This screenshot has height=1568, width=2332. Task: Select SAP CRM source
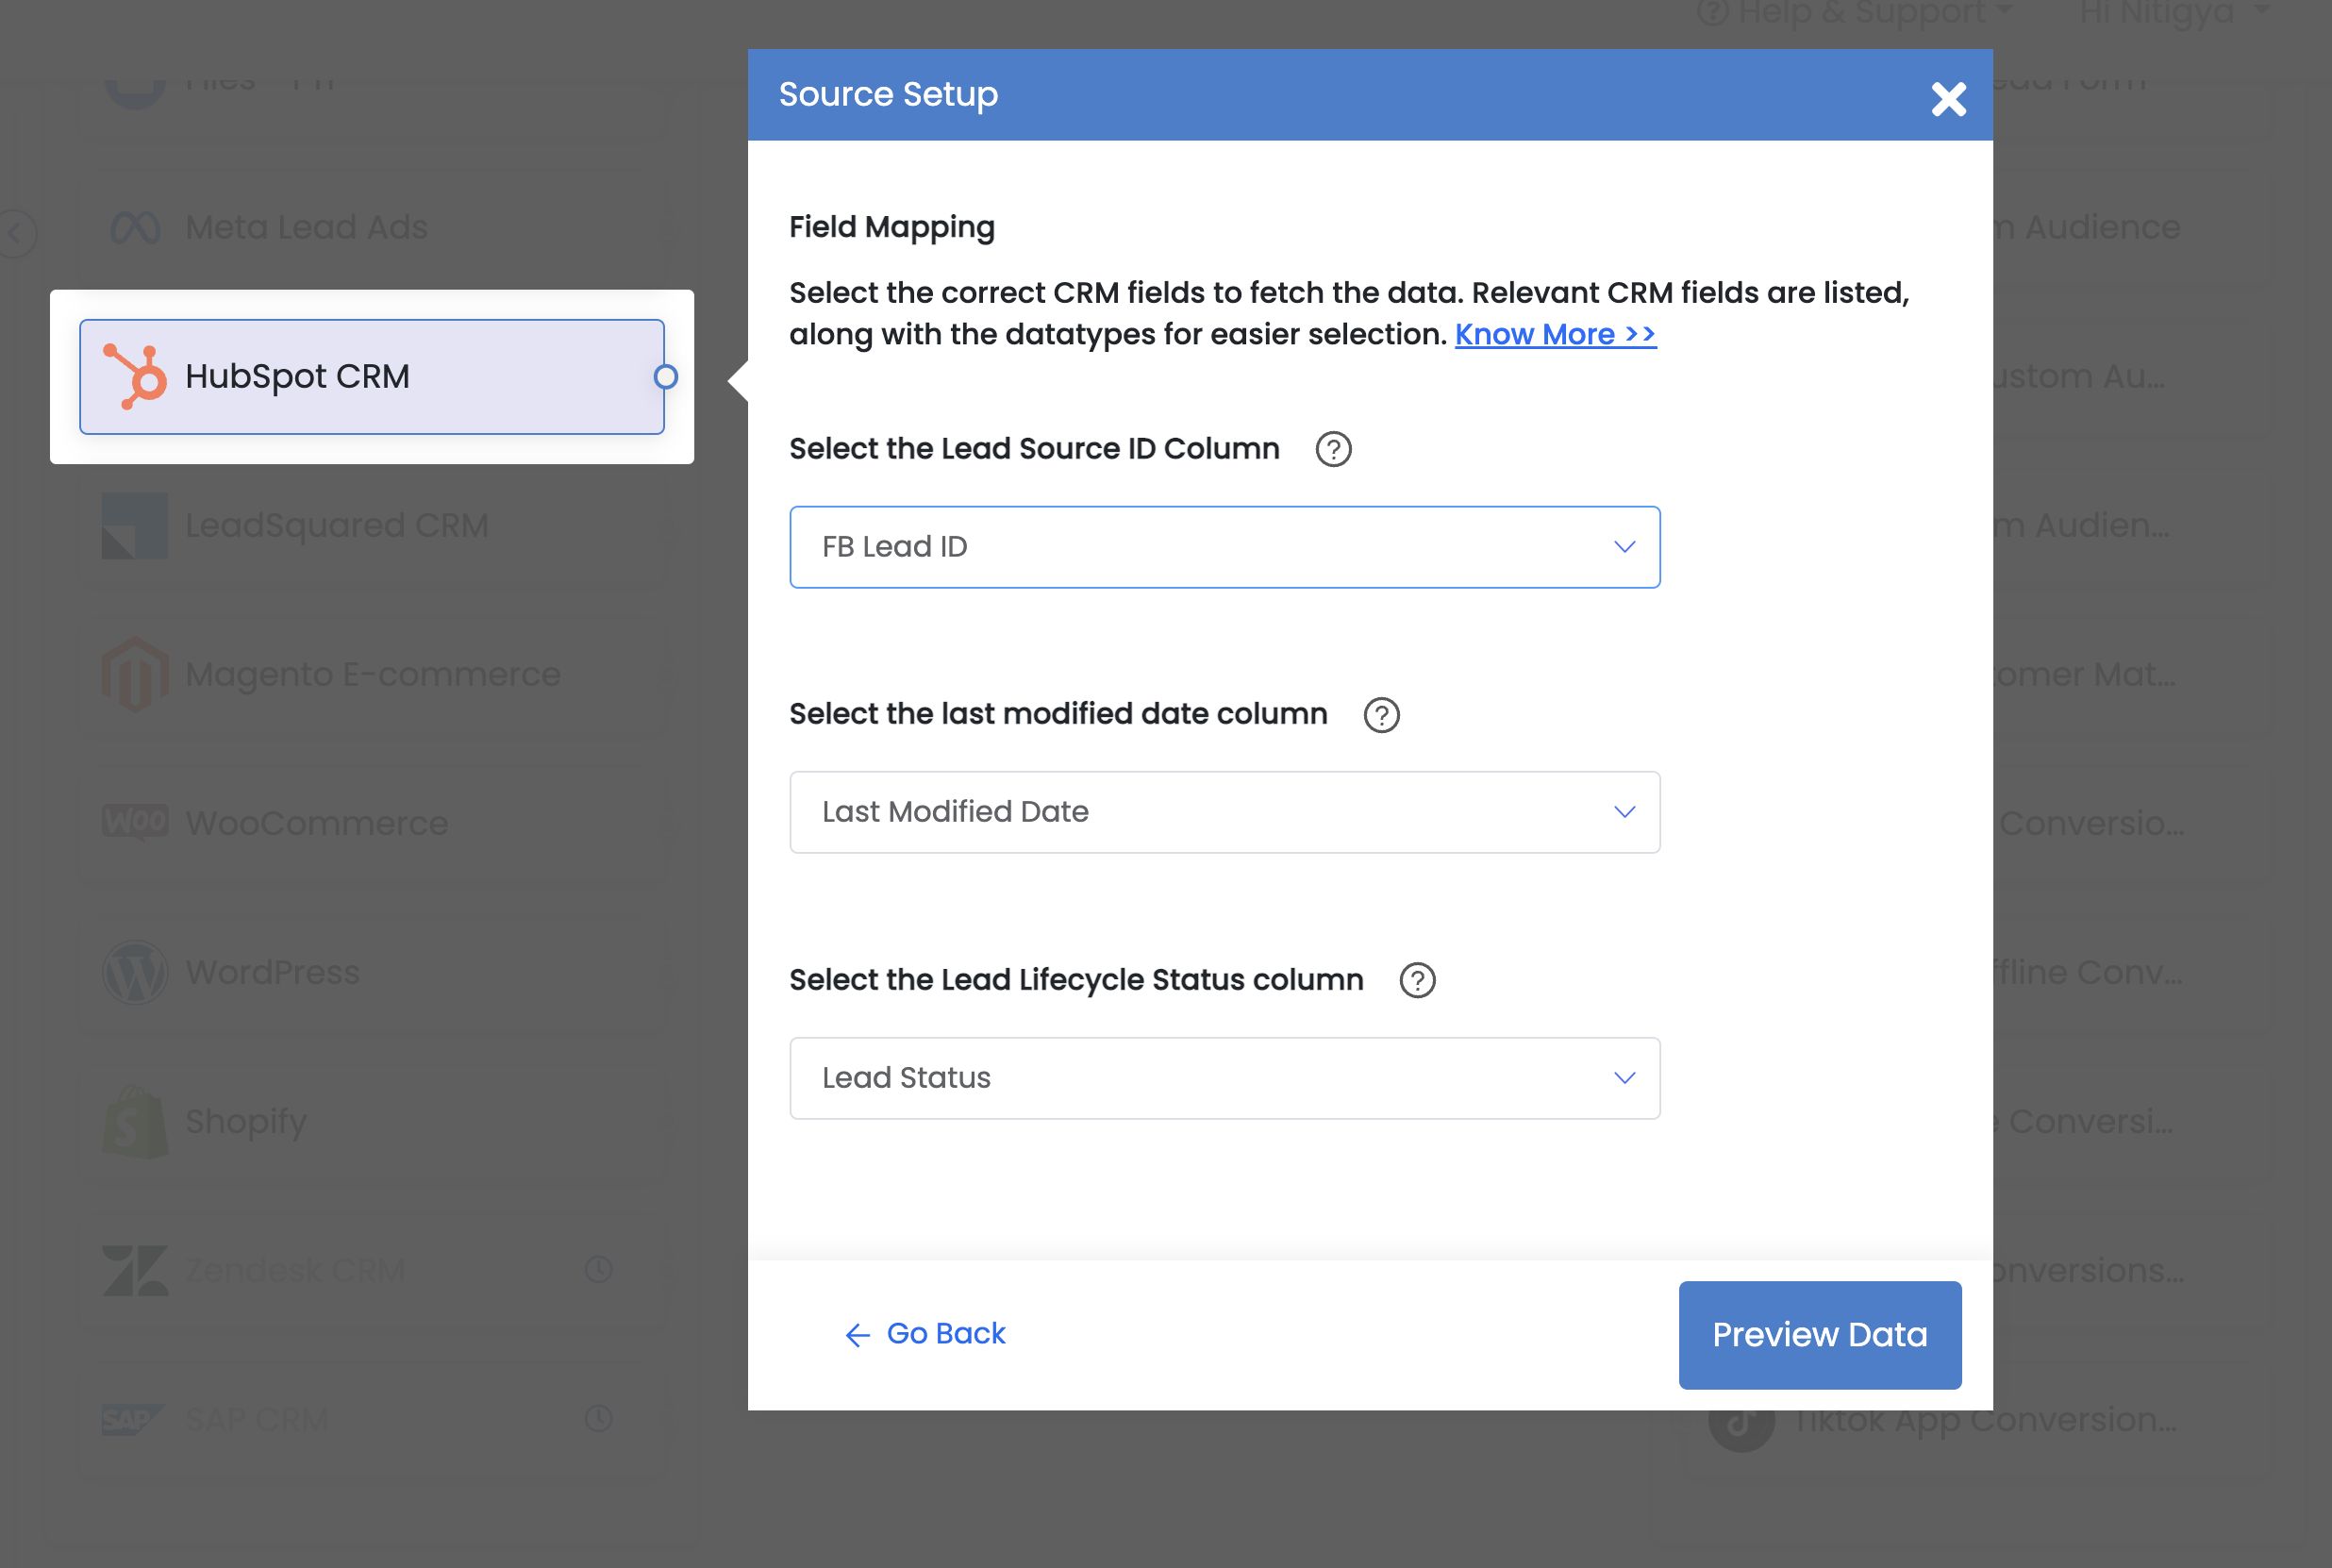tap(372, 1420)
